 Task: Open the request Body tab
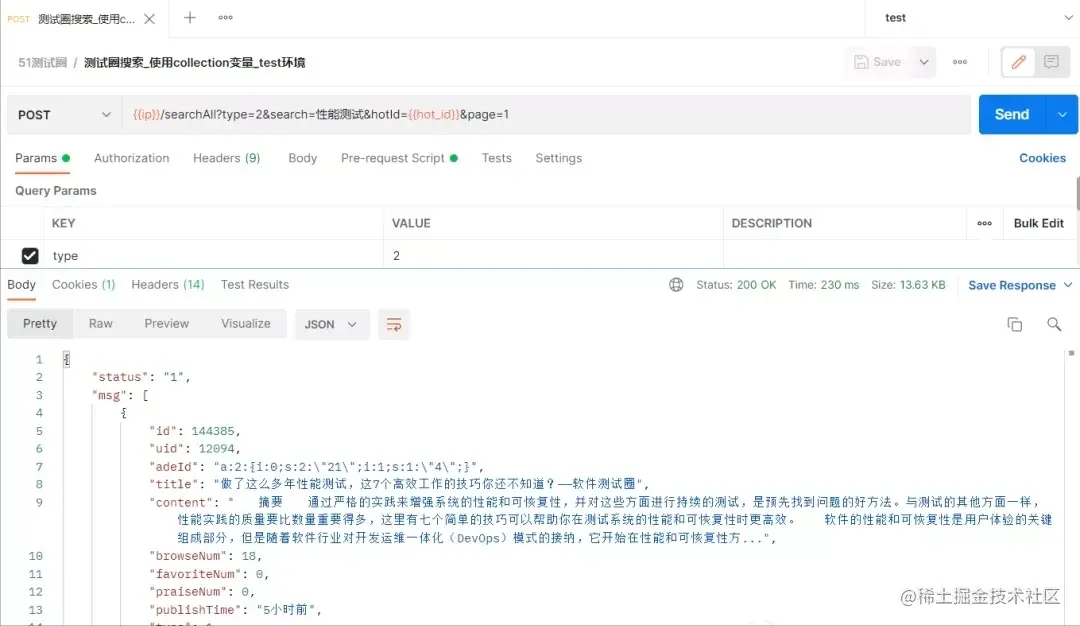(302, 158)
